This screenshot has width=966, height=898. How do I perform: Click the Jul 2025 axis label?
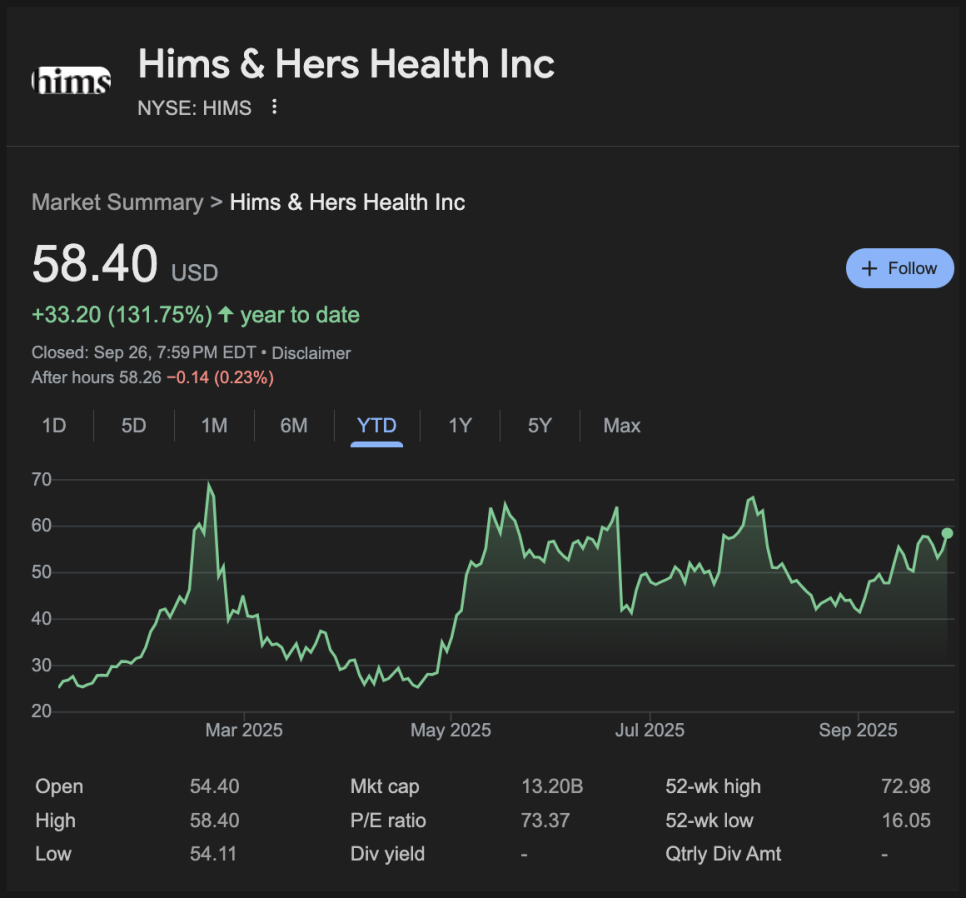tap(650, 730)
